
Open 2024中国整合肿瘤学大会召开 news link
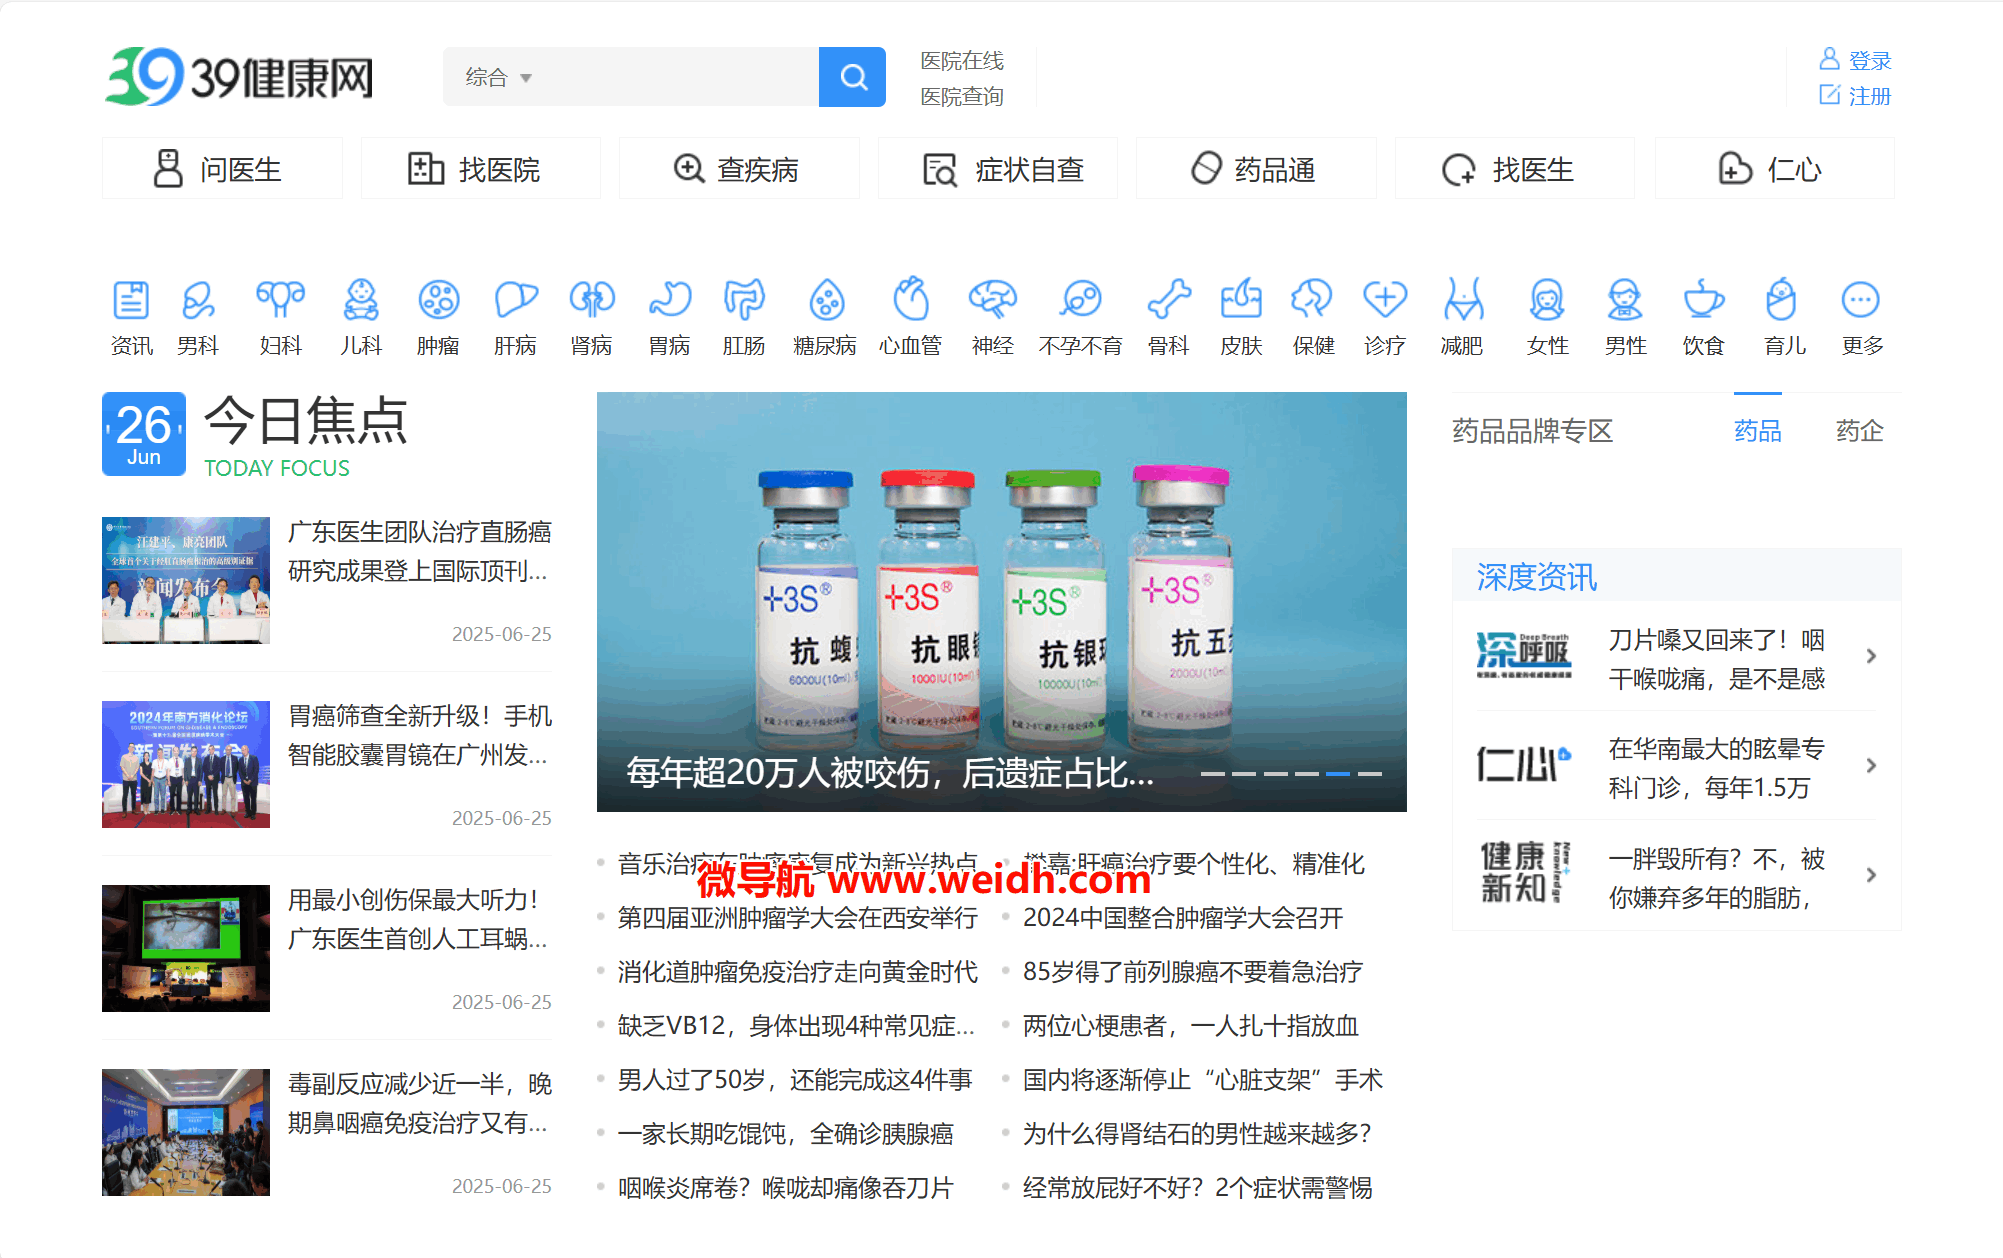point(1182,918)
